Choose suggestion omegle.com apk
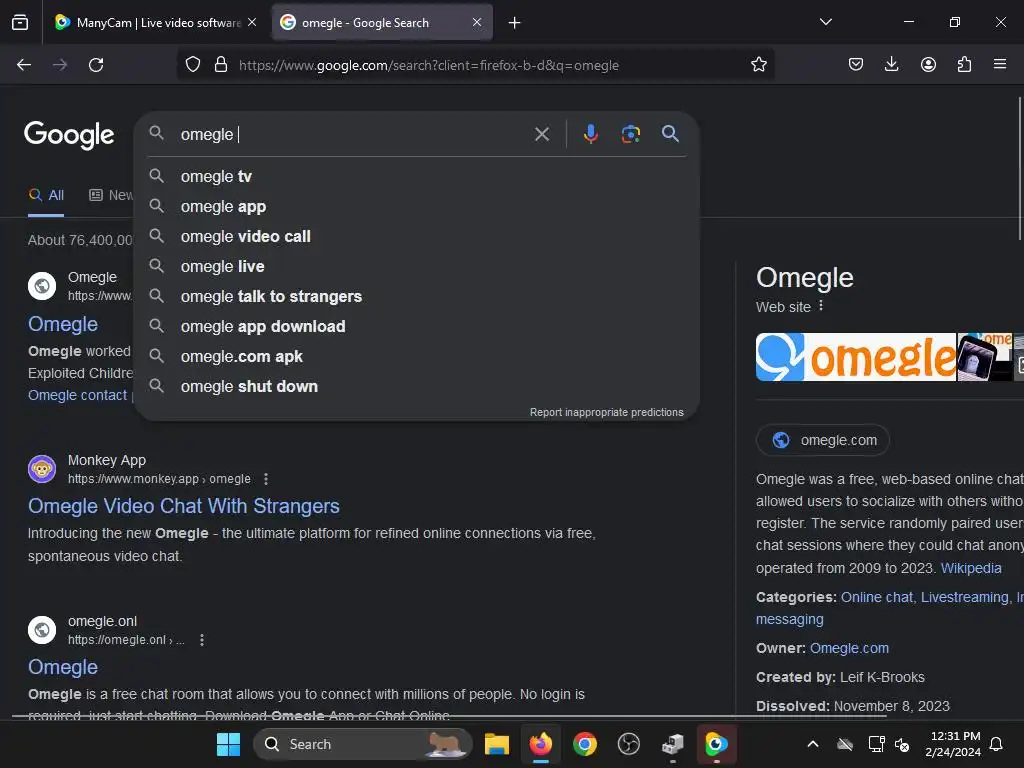Viewport: 1024px width, 768px height. (x=416, y=357)
